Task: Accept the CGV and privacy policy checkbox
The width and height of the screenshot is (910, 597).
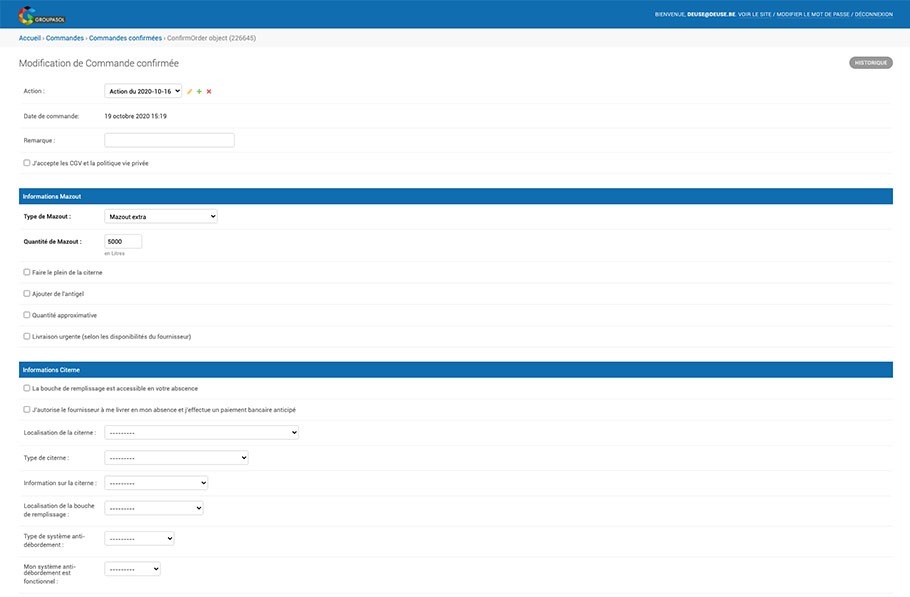Action: (27, 163)
